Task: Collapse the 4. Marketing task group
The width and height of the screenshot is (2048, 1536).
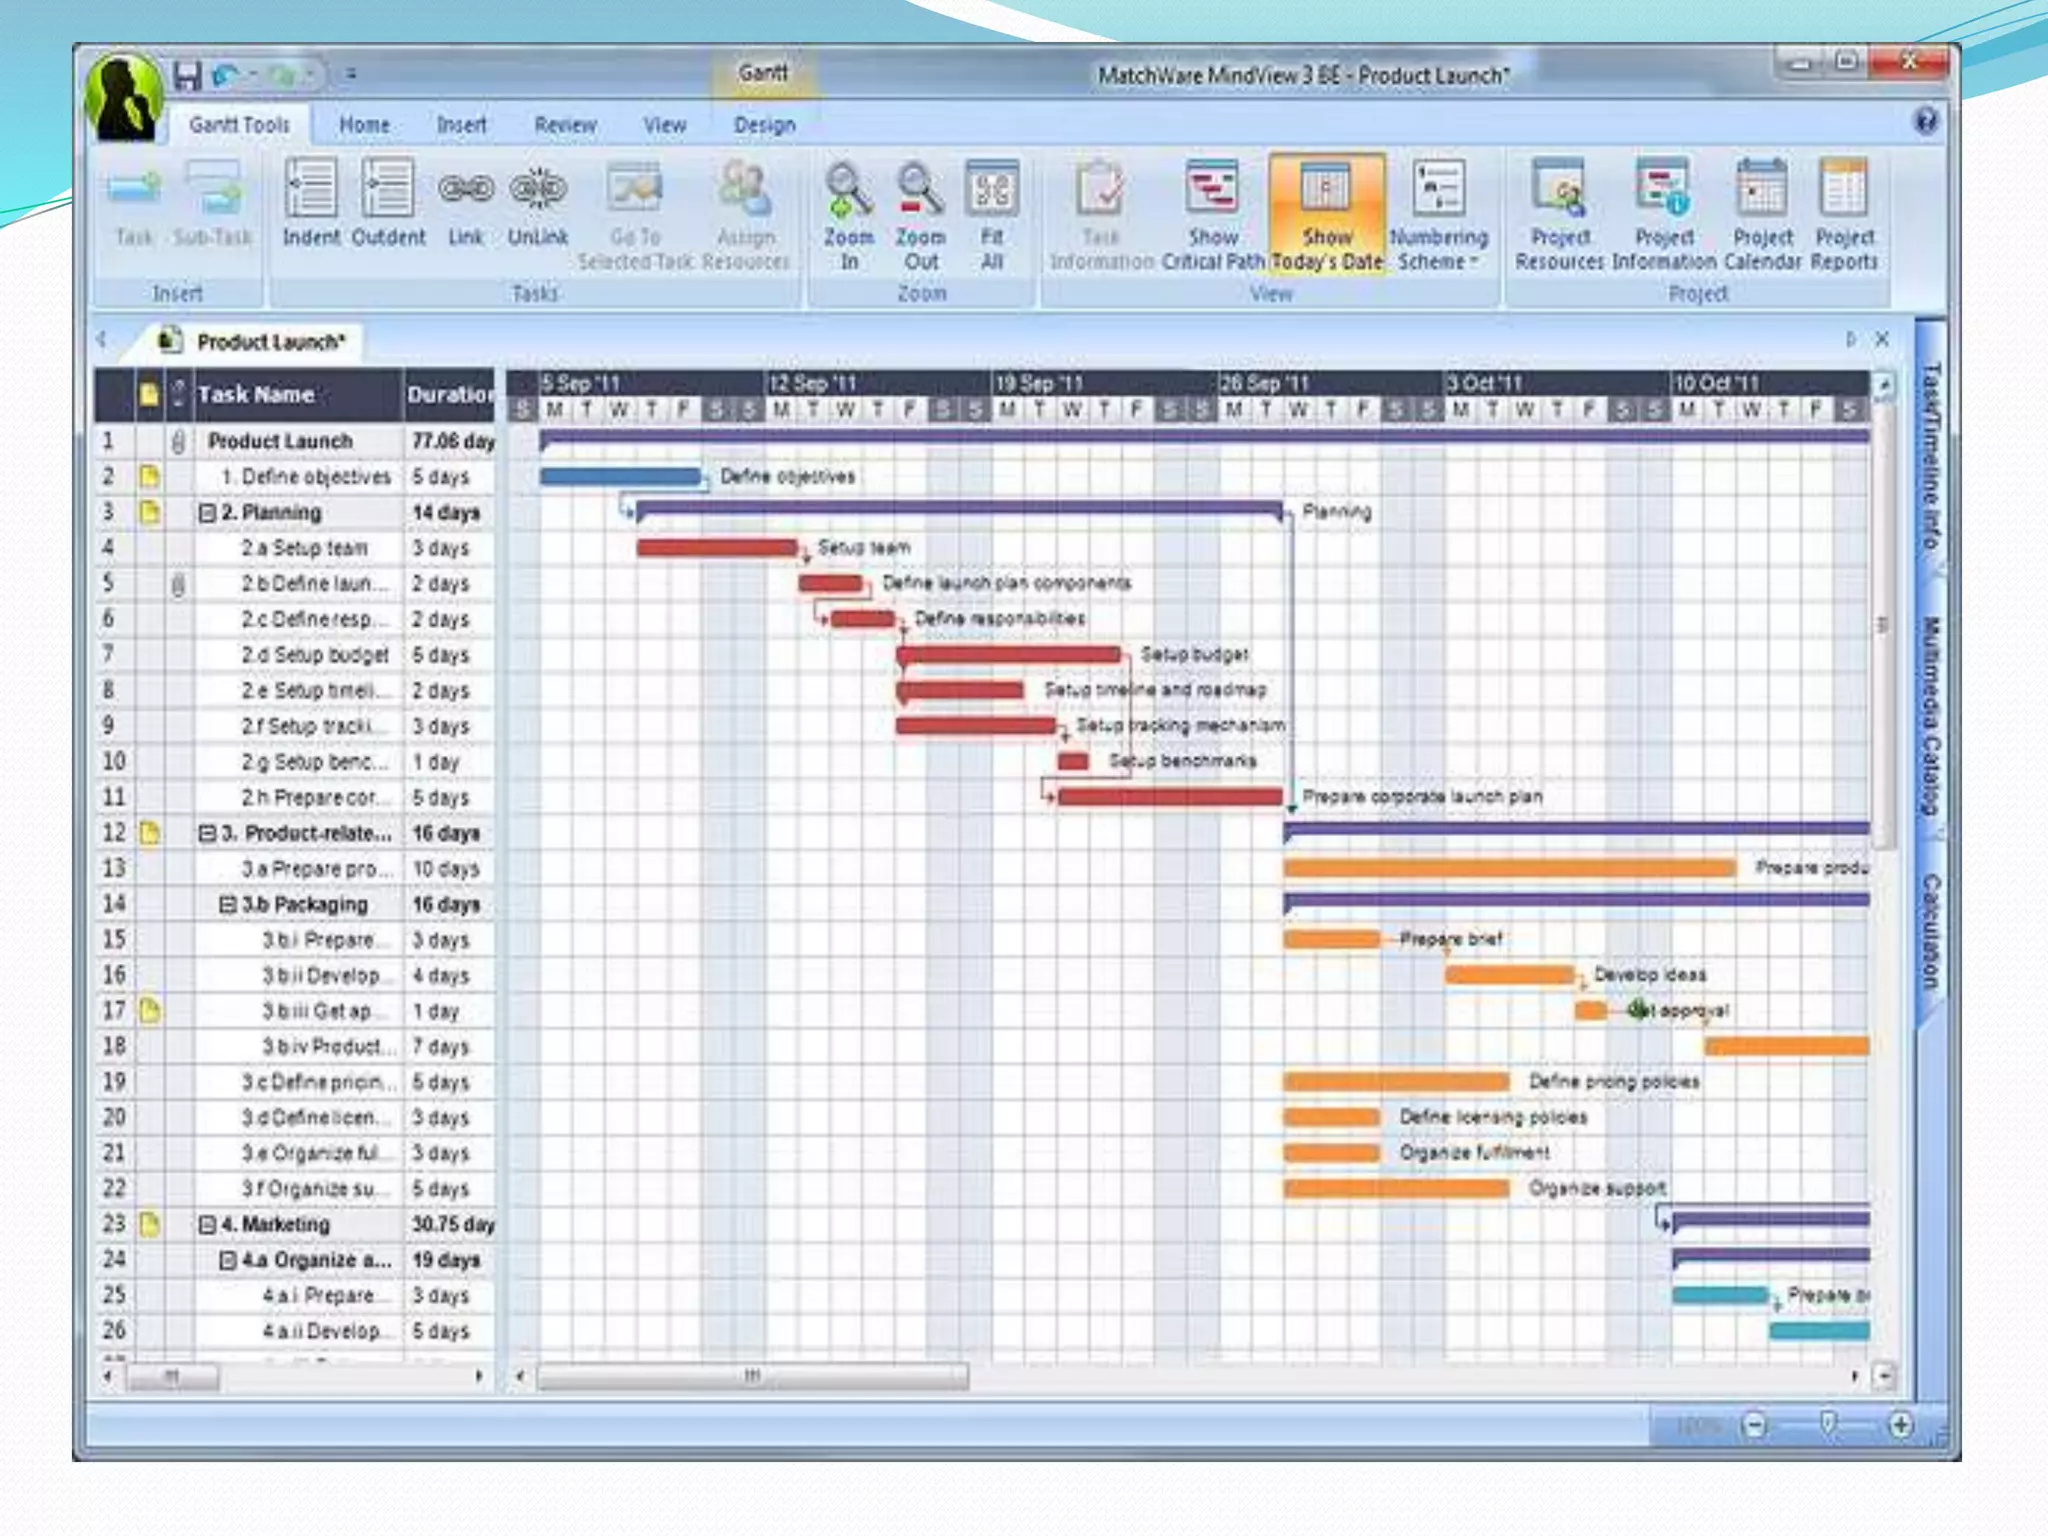Action: (x=207, y=1225)
